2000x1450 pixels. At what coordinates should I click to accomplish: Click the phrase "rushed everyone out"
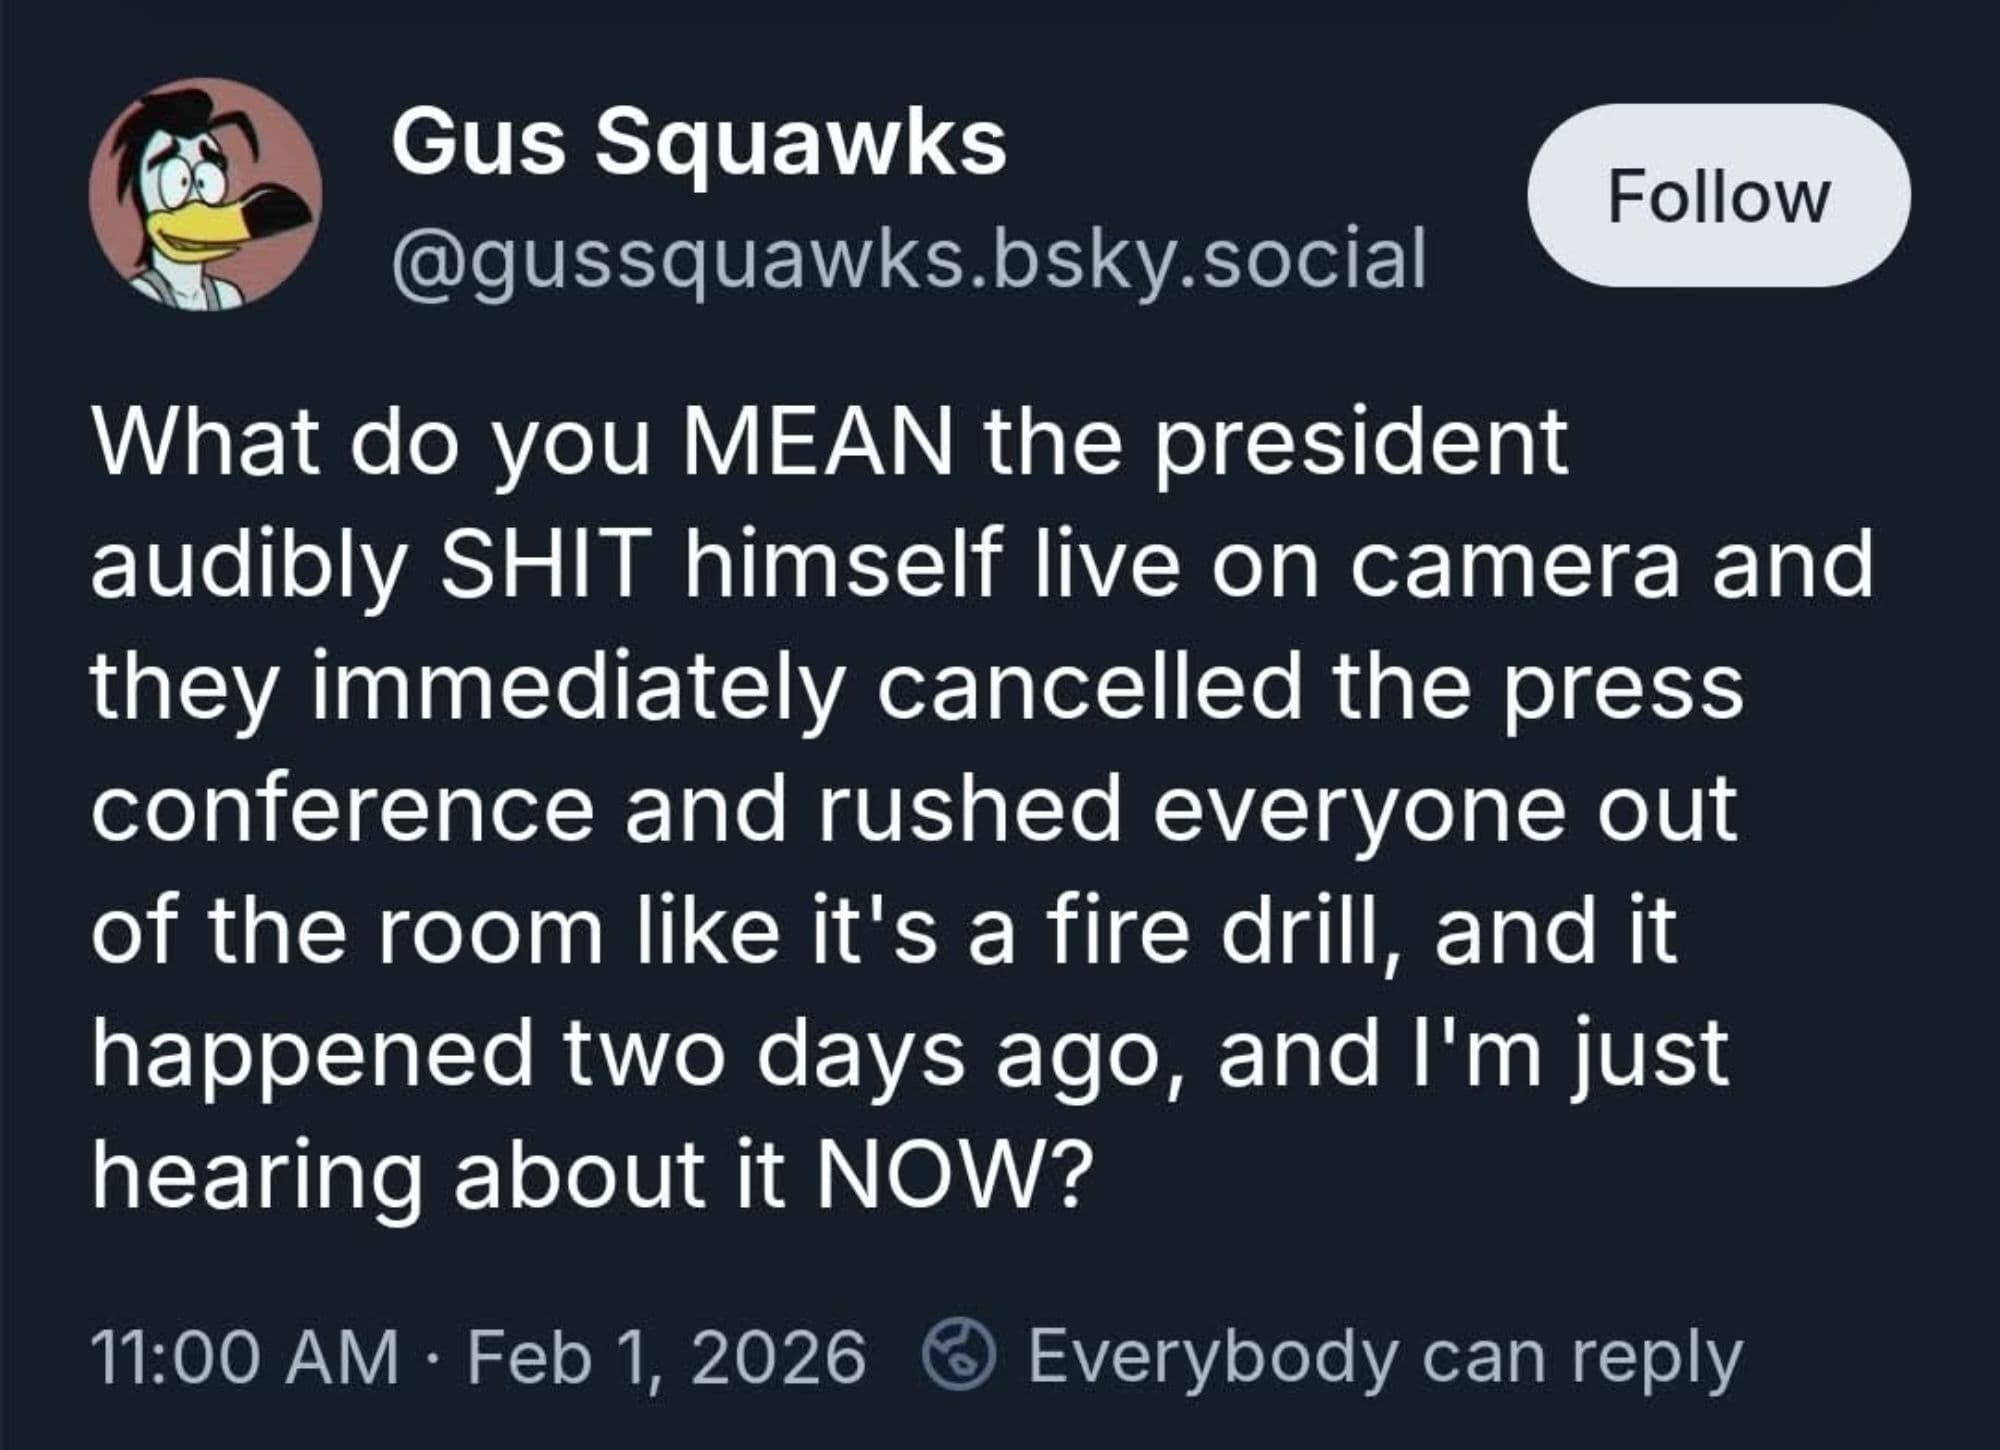1277,809
